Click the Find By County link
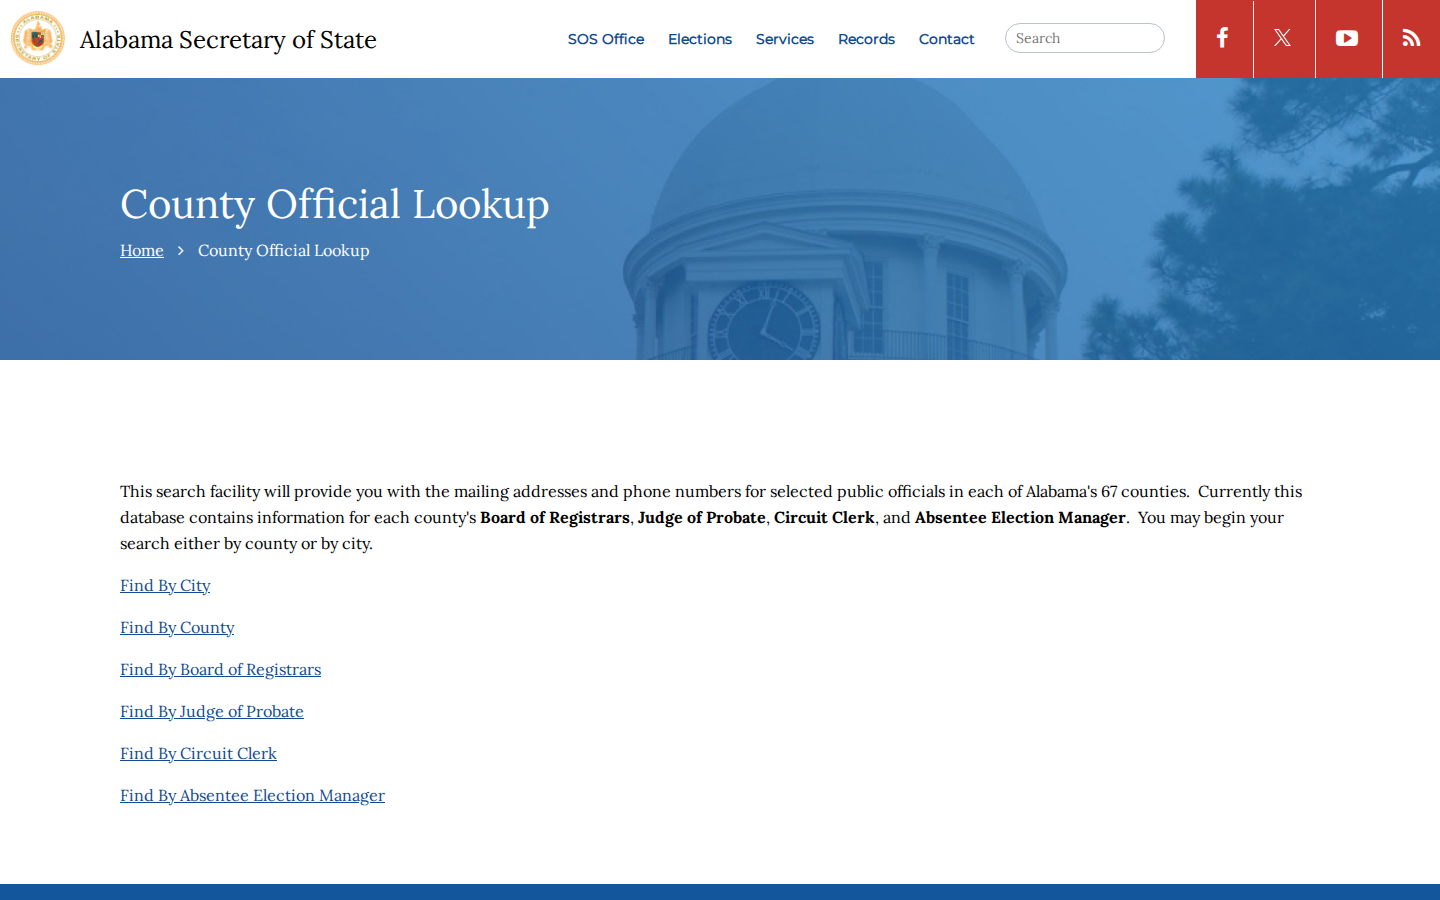Screen dimensions: 1440x900 177,627
